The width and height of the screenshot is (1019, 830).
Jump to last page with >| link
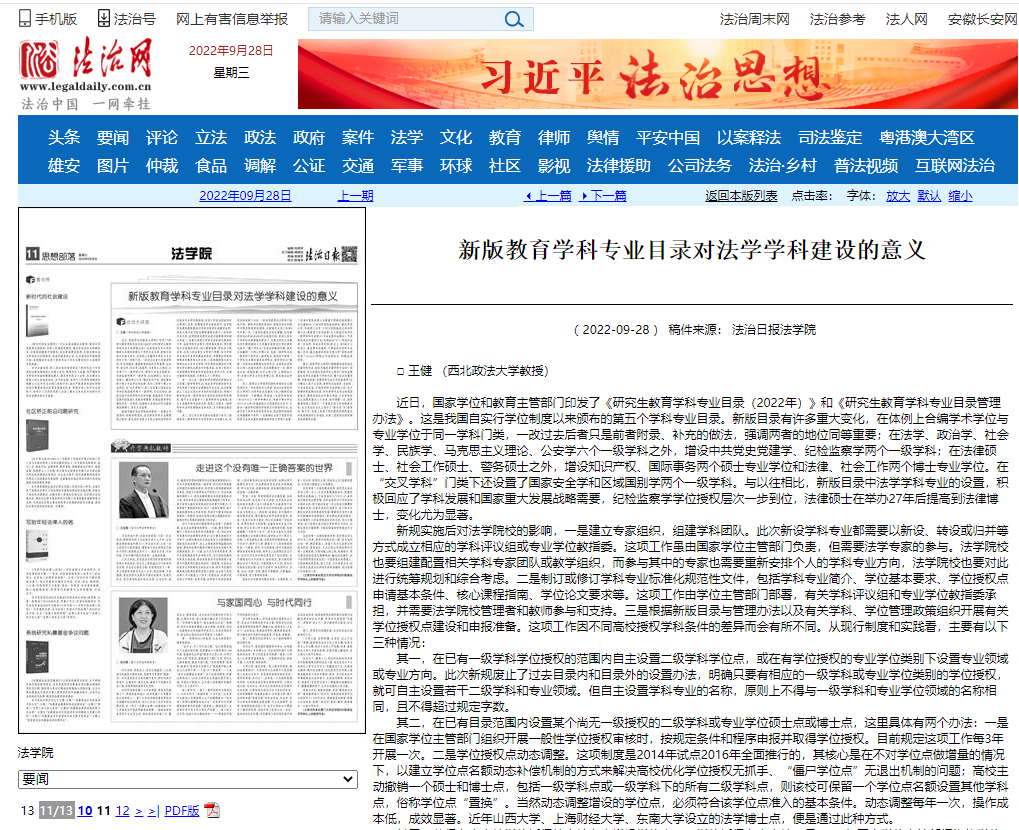pos(153,811)
